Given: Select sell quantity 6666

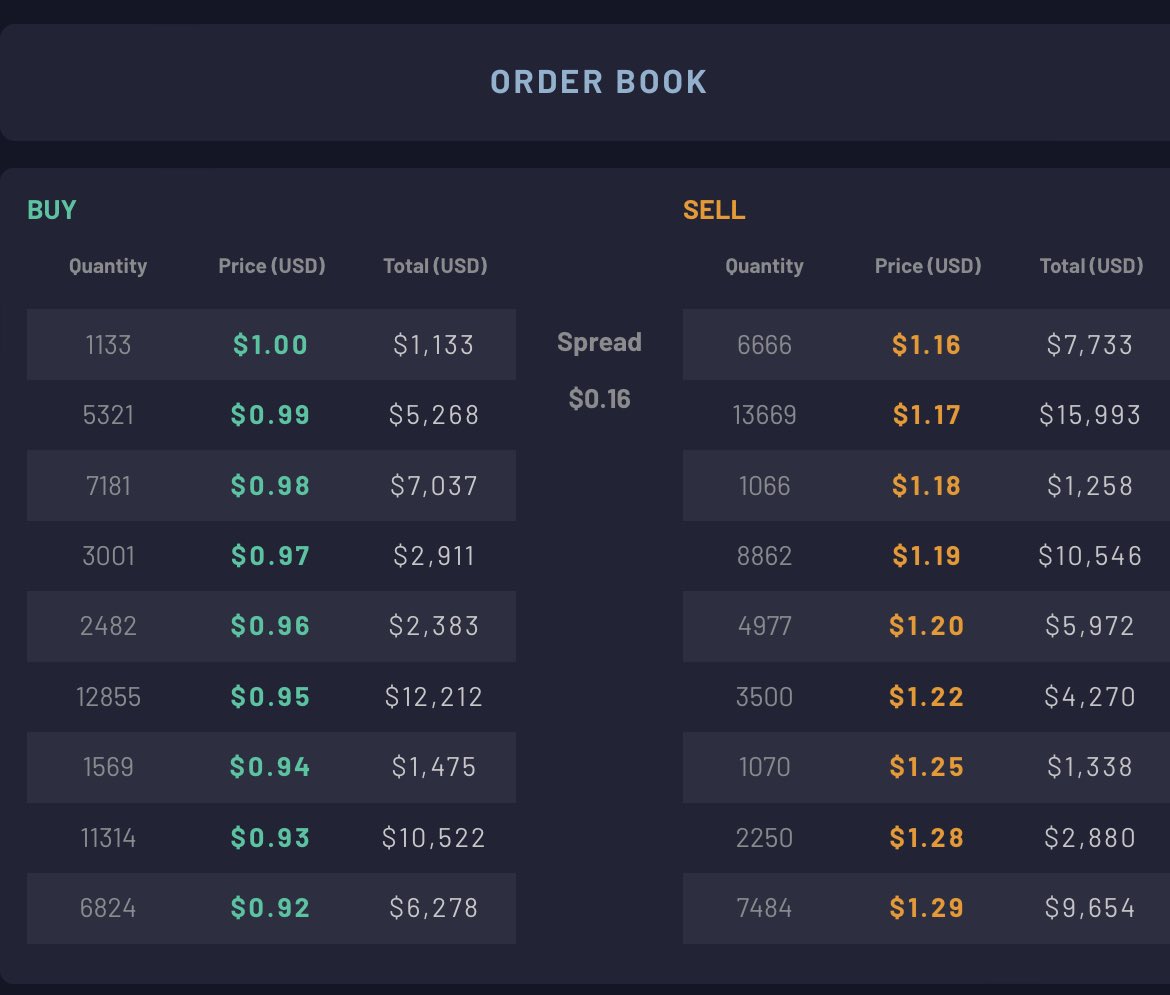Looking at the screenshot, I should click(x=764, y=345).
